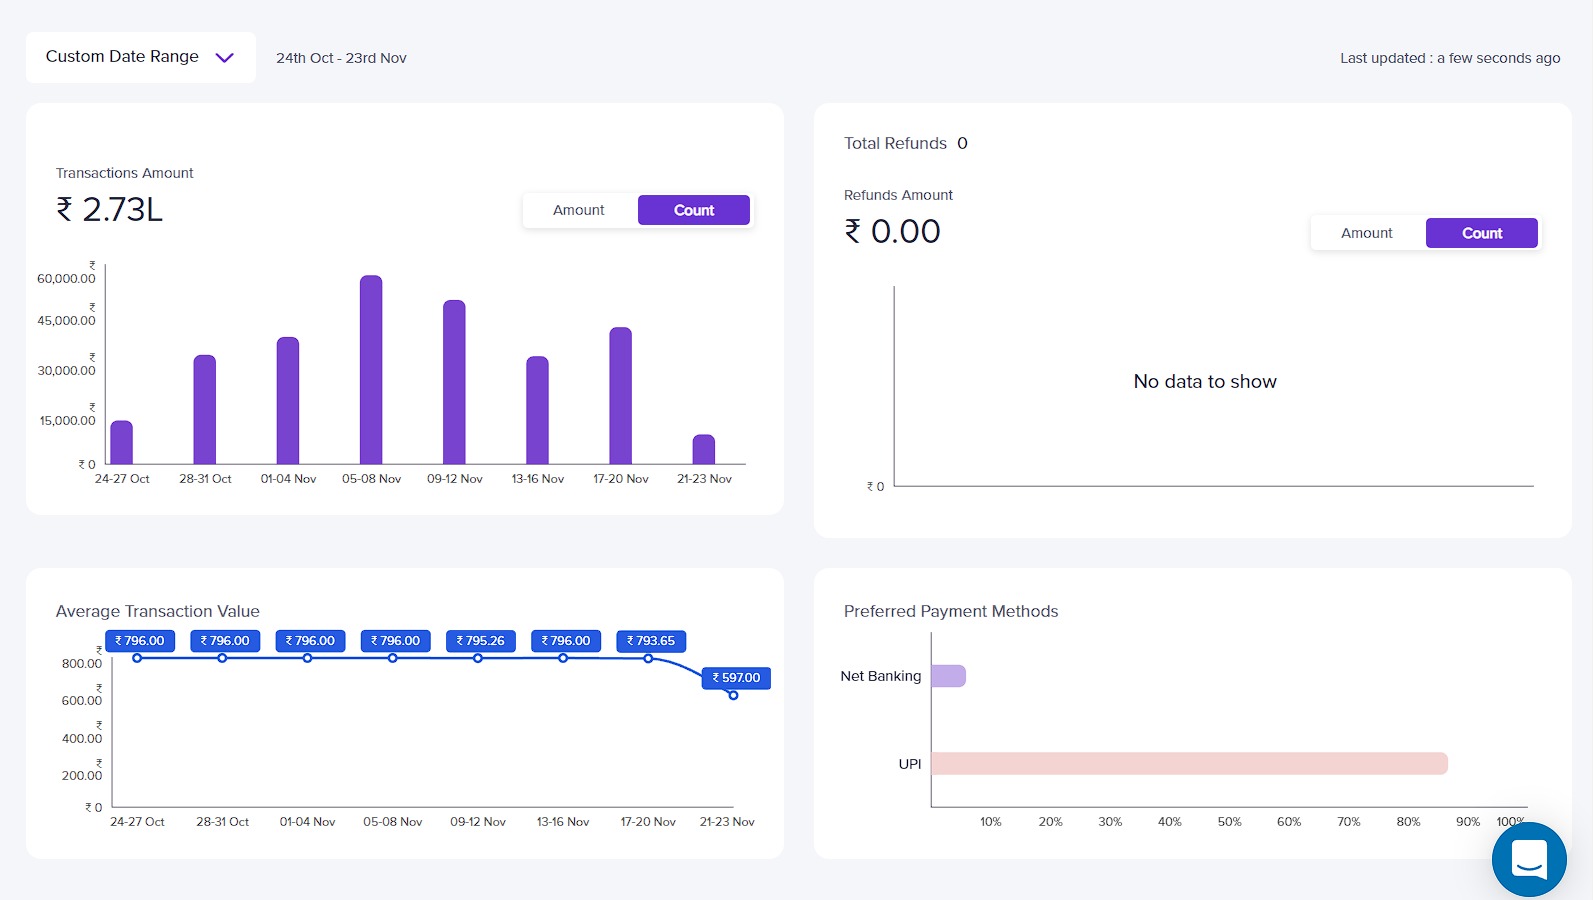Click the short 21-23 Nov transactions bar
The width and height of the screenshot is (1593, 900).
[704, 449]
